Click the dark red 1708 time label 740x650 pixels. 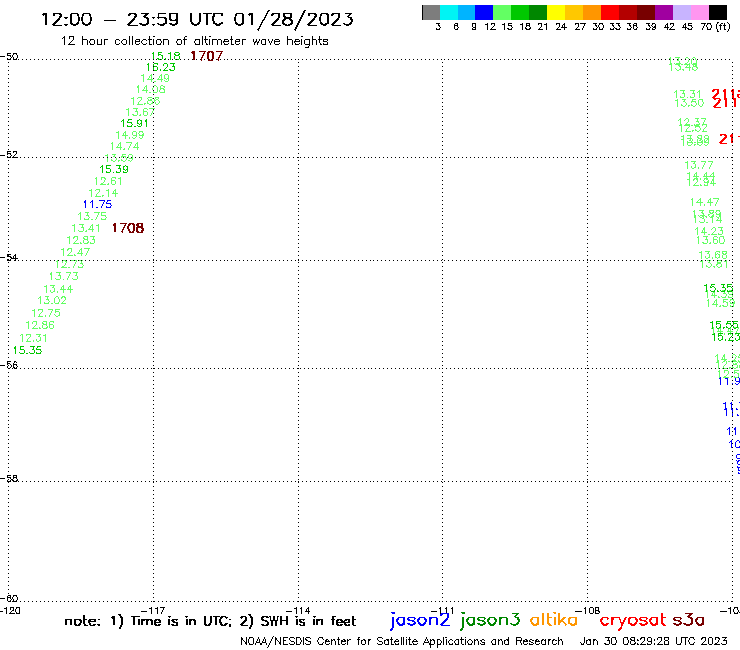pyautogui.click(x=128, y=228)
